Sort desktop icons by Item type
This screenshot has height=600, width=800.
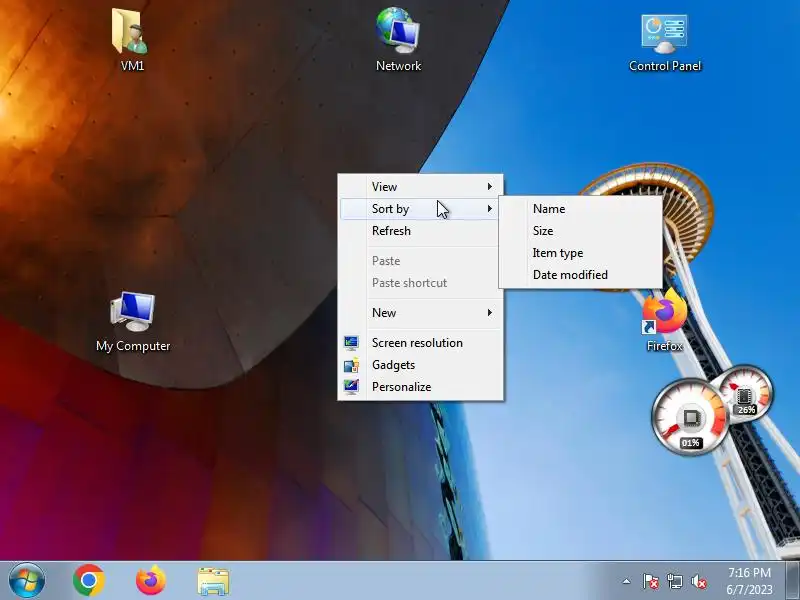click(581, 253)
